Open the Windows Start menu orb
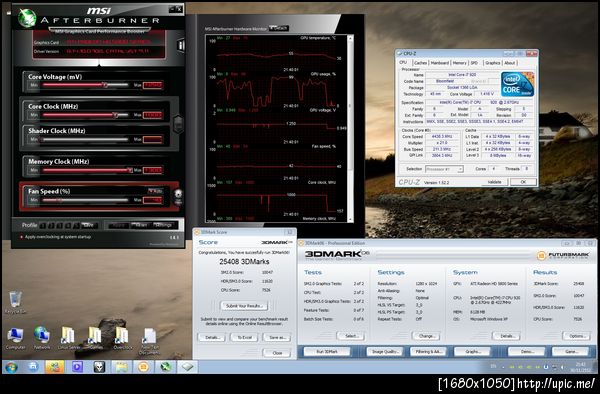This screenshot has height=394, width=600. tap(11, 367)
